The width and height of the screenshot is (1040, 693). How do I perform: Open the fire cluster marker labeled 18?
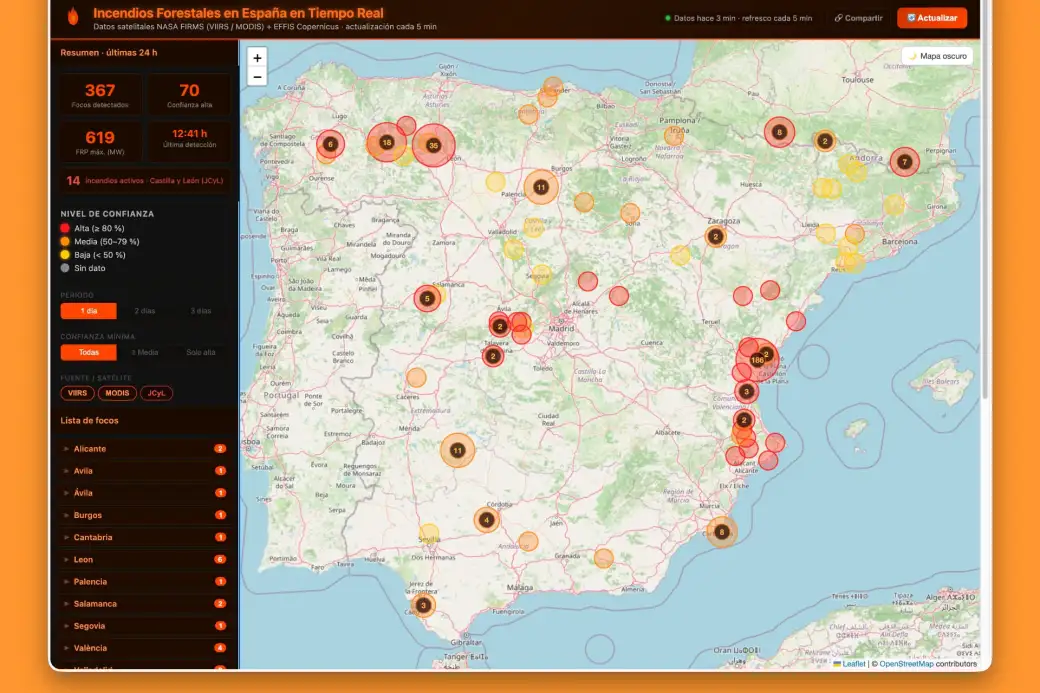[387, 142]
